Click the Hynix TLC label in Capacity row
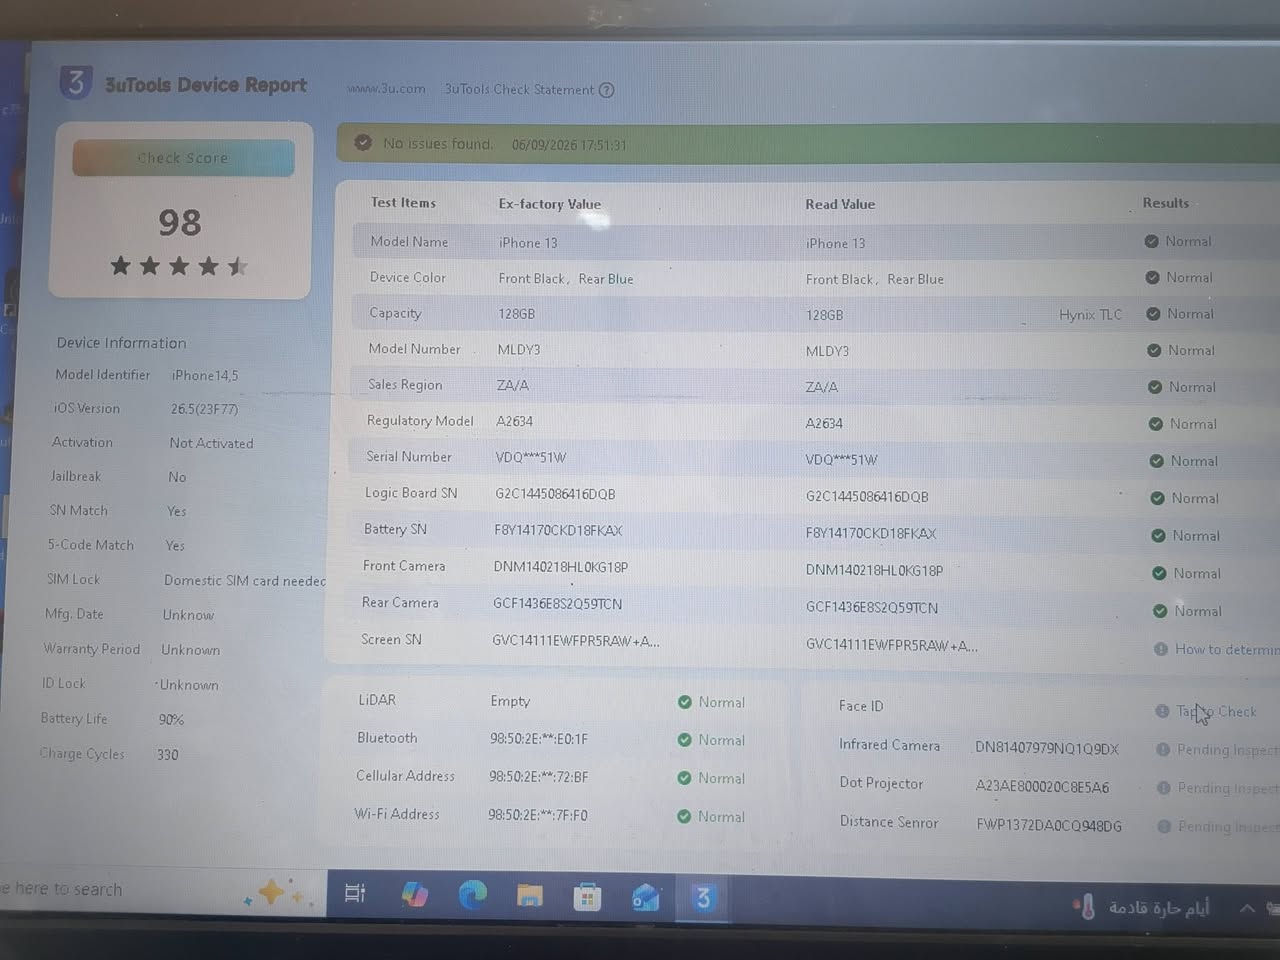Viewport: 1280px width, 960px height. pyautogui.click(x=1090, y=314)
